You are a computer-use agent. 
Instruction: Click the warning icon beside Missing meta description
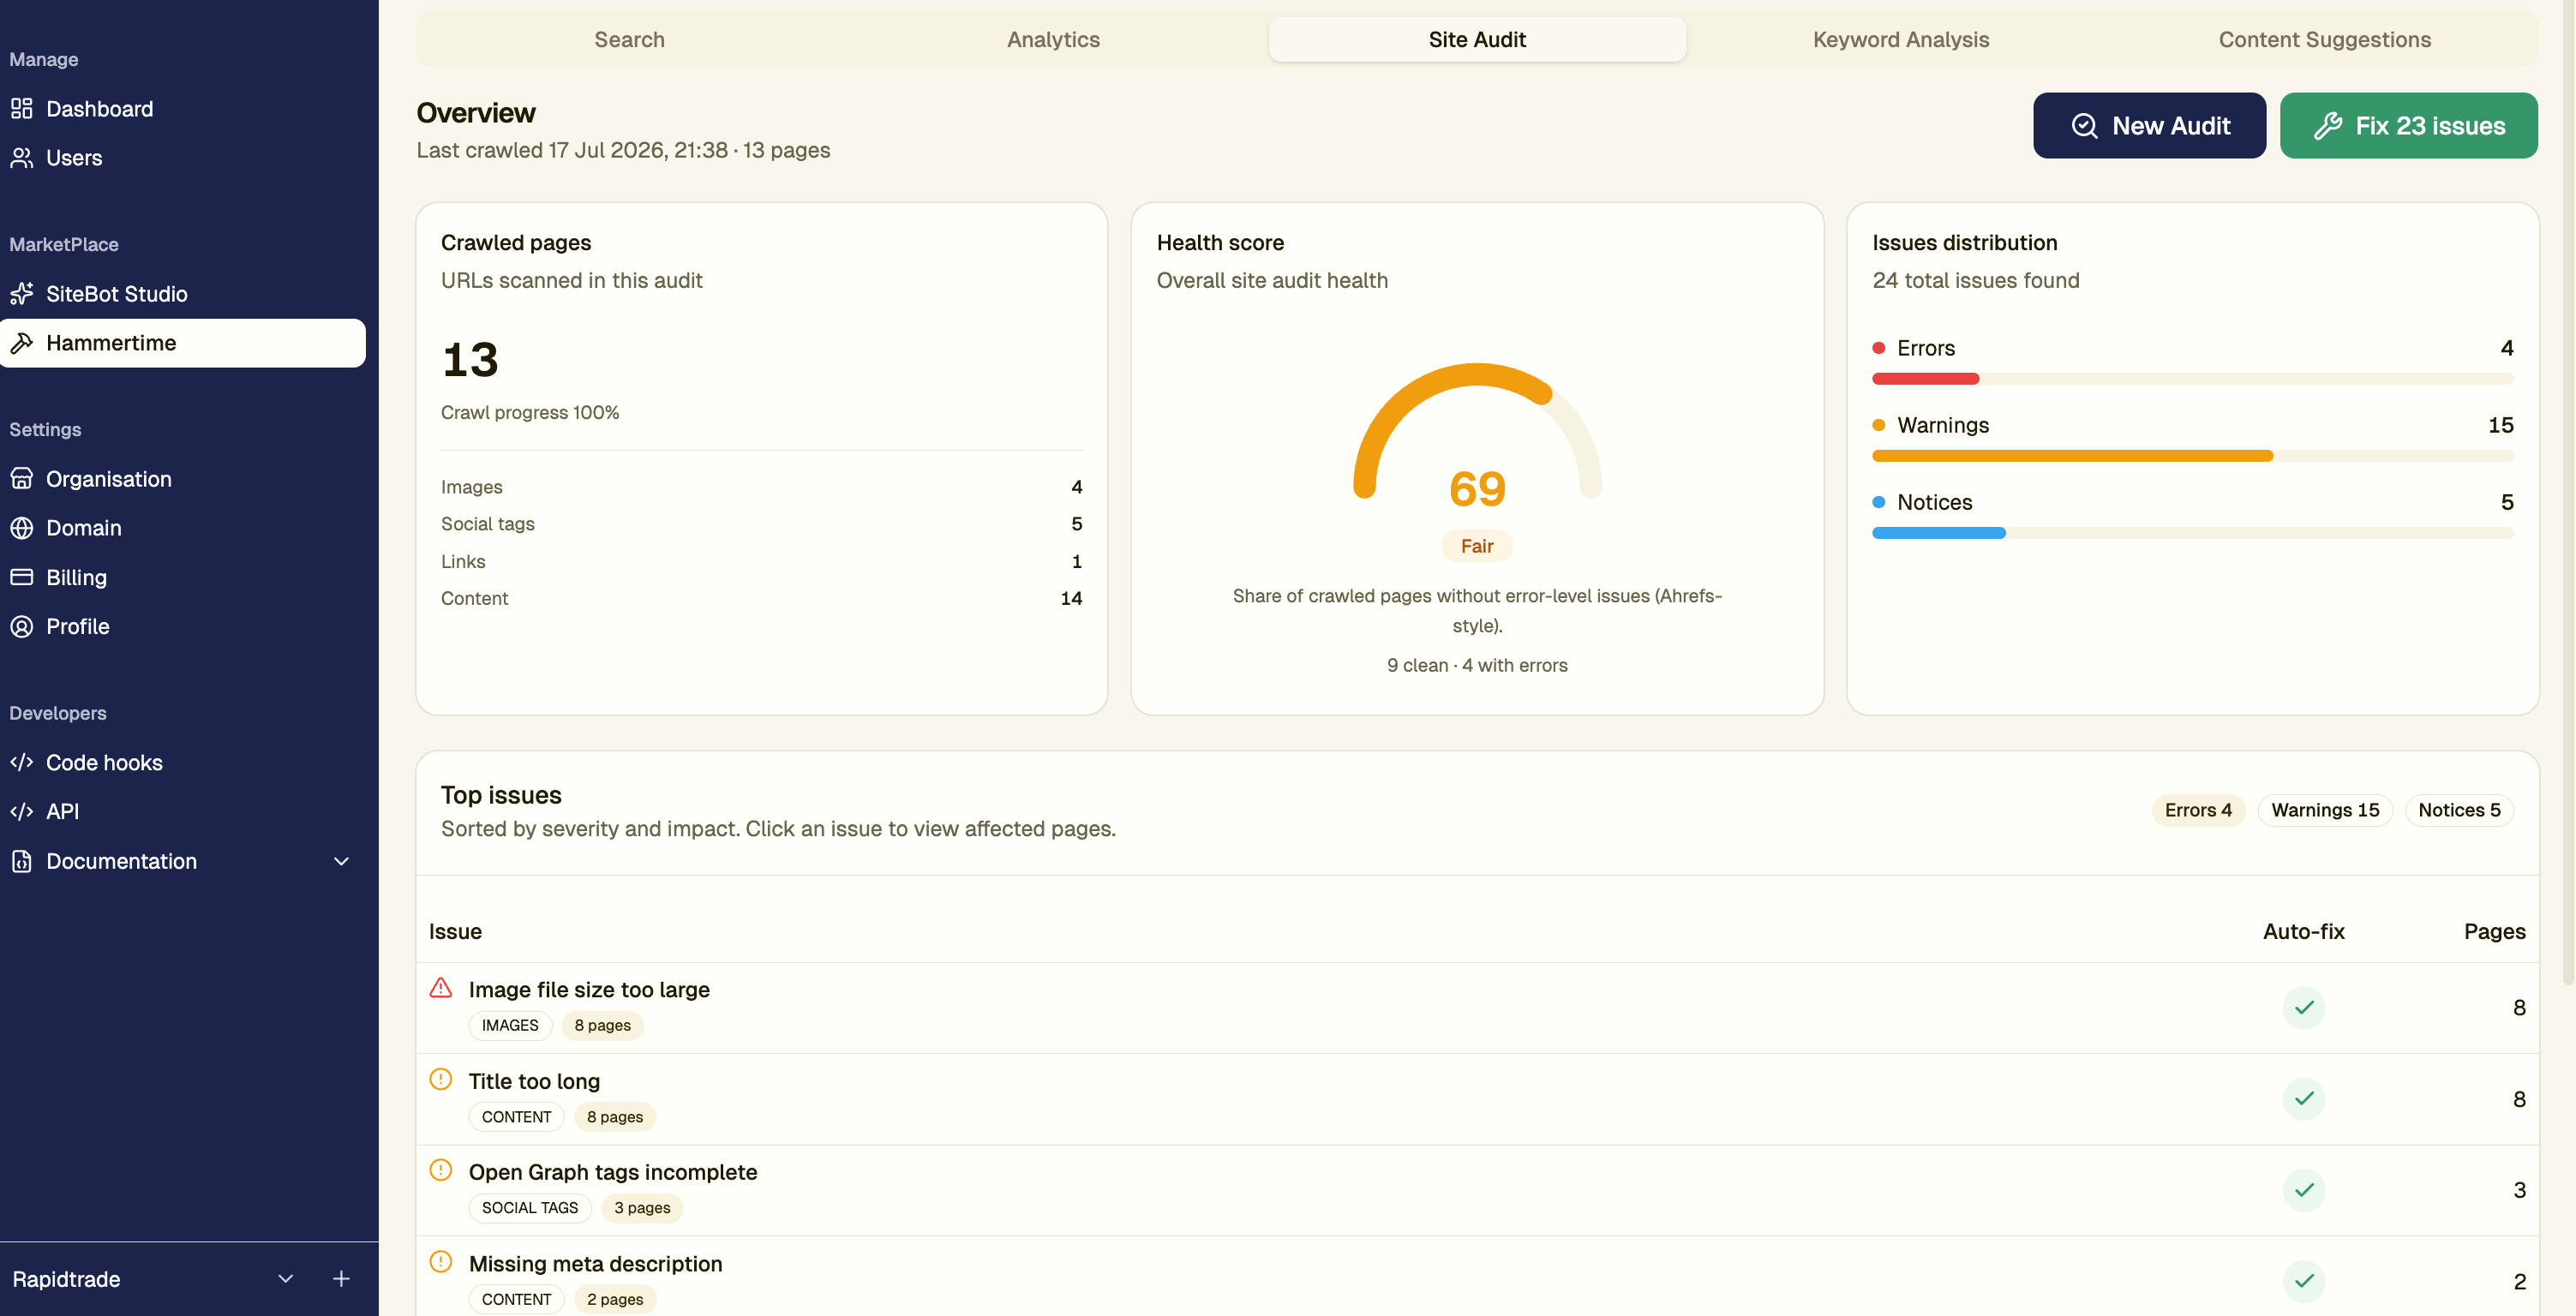point(441,1262)
